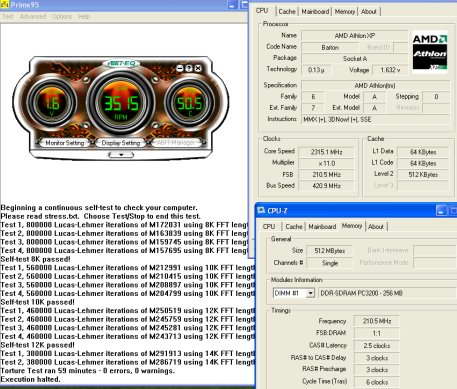Switch to Mainboard tab in lower CPU-Z

click(322, 227)
